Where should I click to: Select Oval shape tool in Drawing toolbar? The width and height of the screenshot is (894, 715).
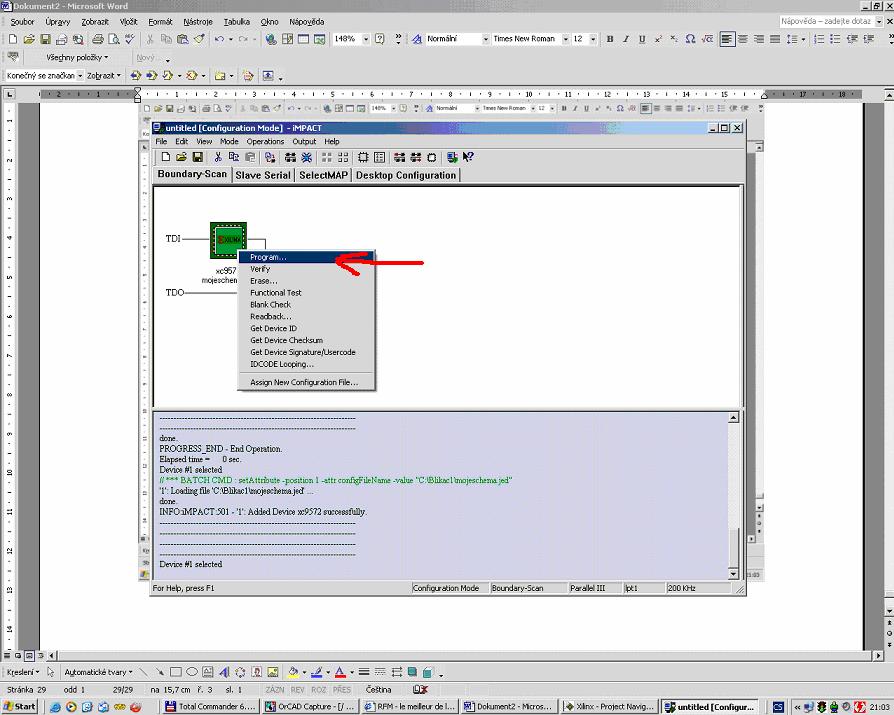(192, 672)
